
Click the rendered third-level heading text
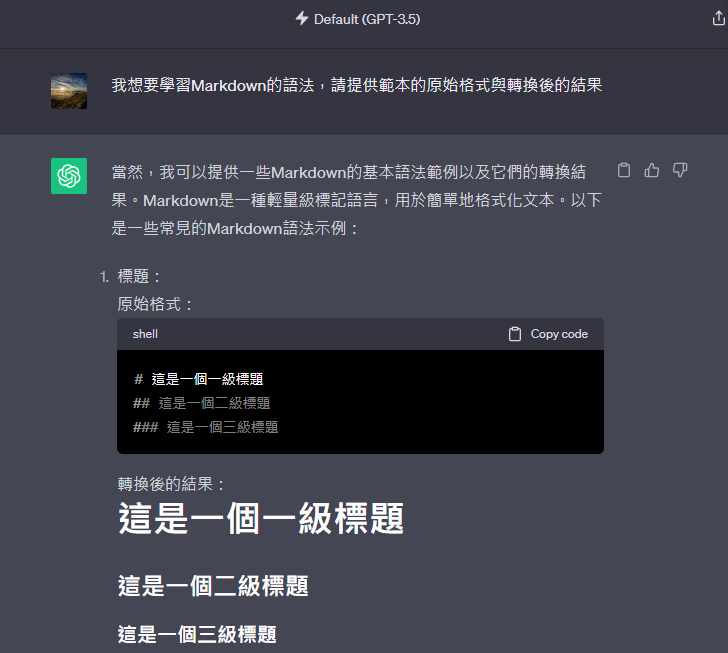[x=197, y=634]
